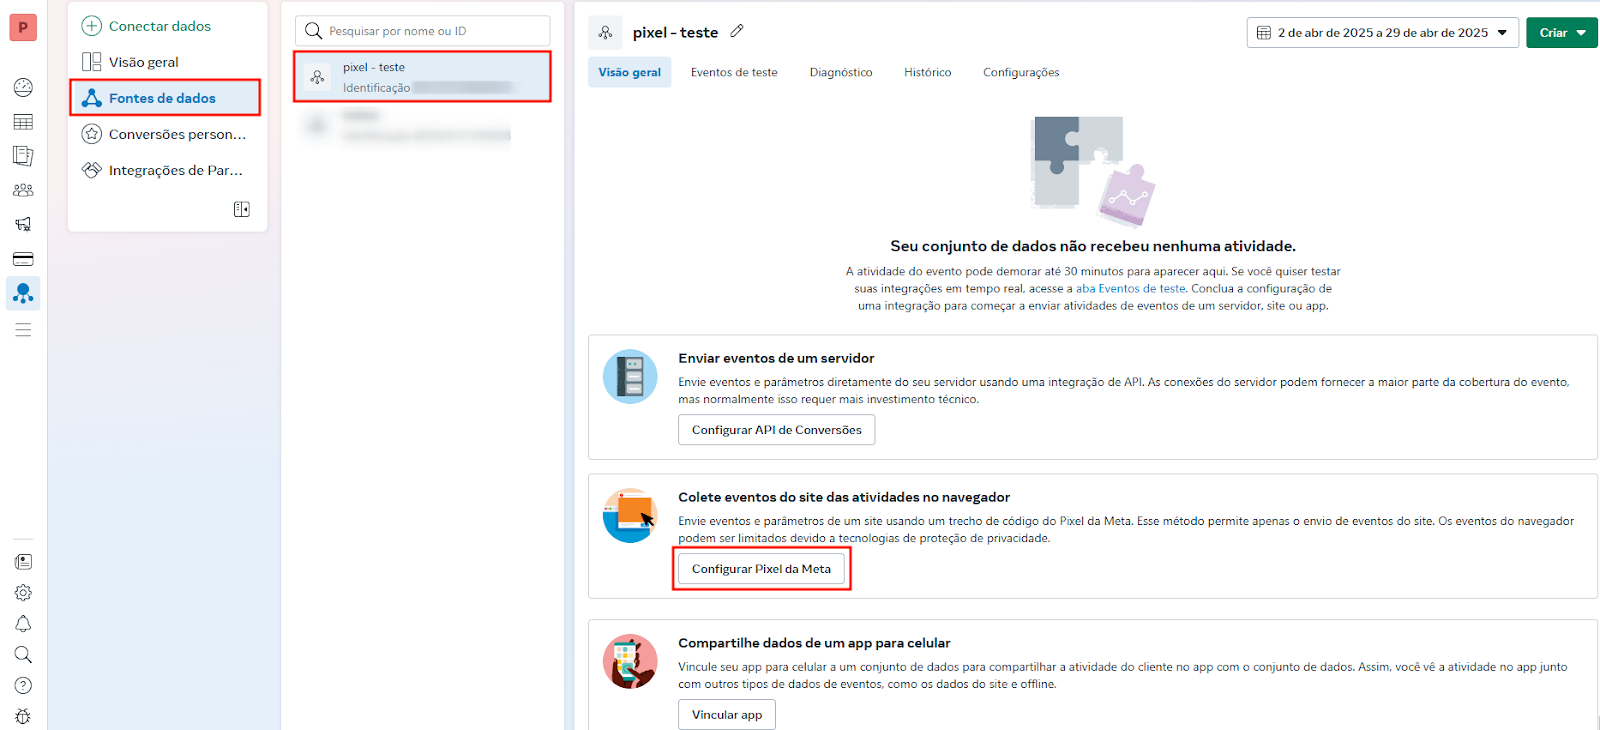Click the no-activity heading 'Seu conjunto de dados...'
This screenshot has width=1600, height=730.
1093,246
